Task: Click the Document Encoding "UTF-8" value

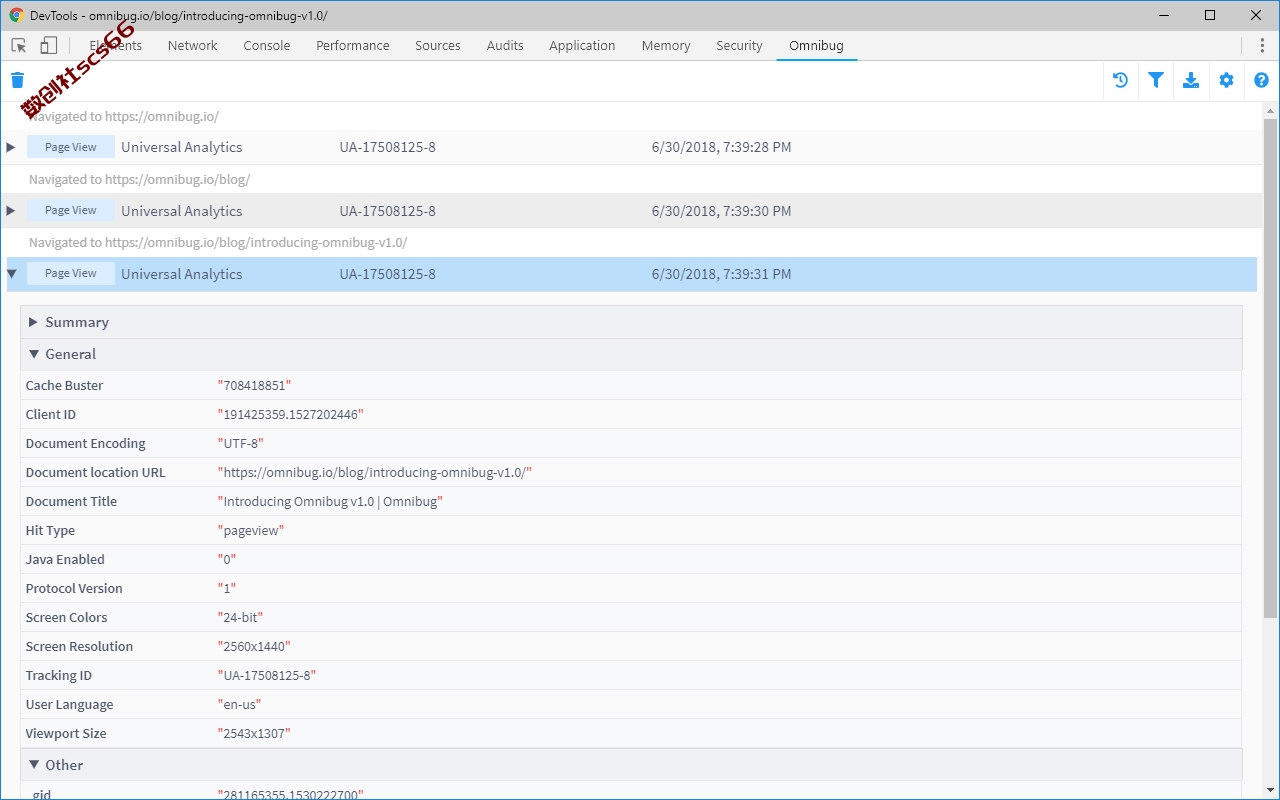Action: point(240,443)
